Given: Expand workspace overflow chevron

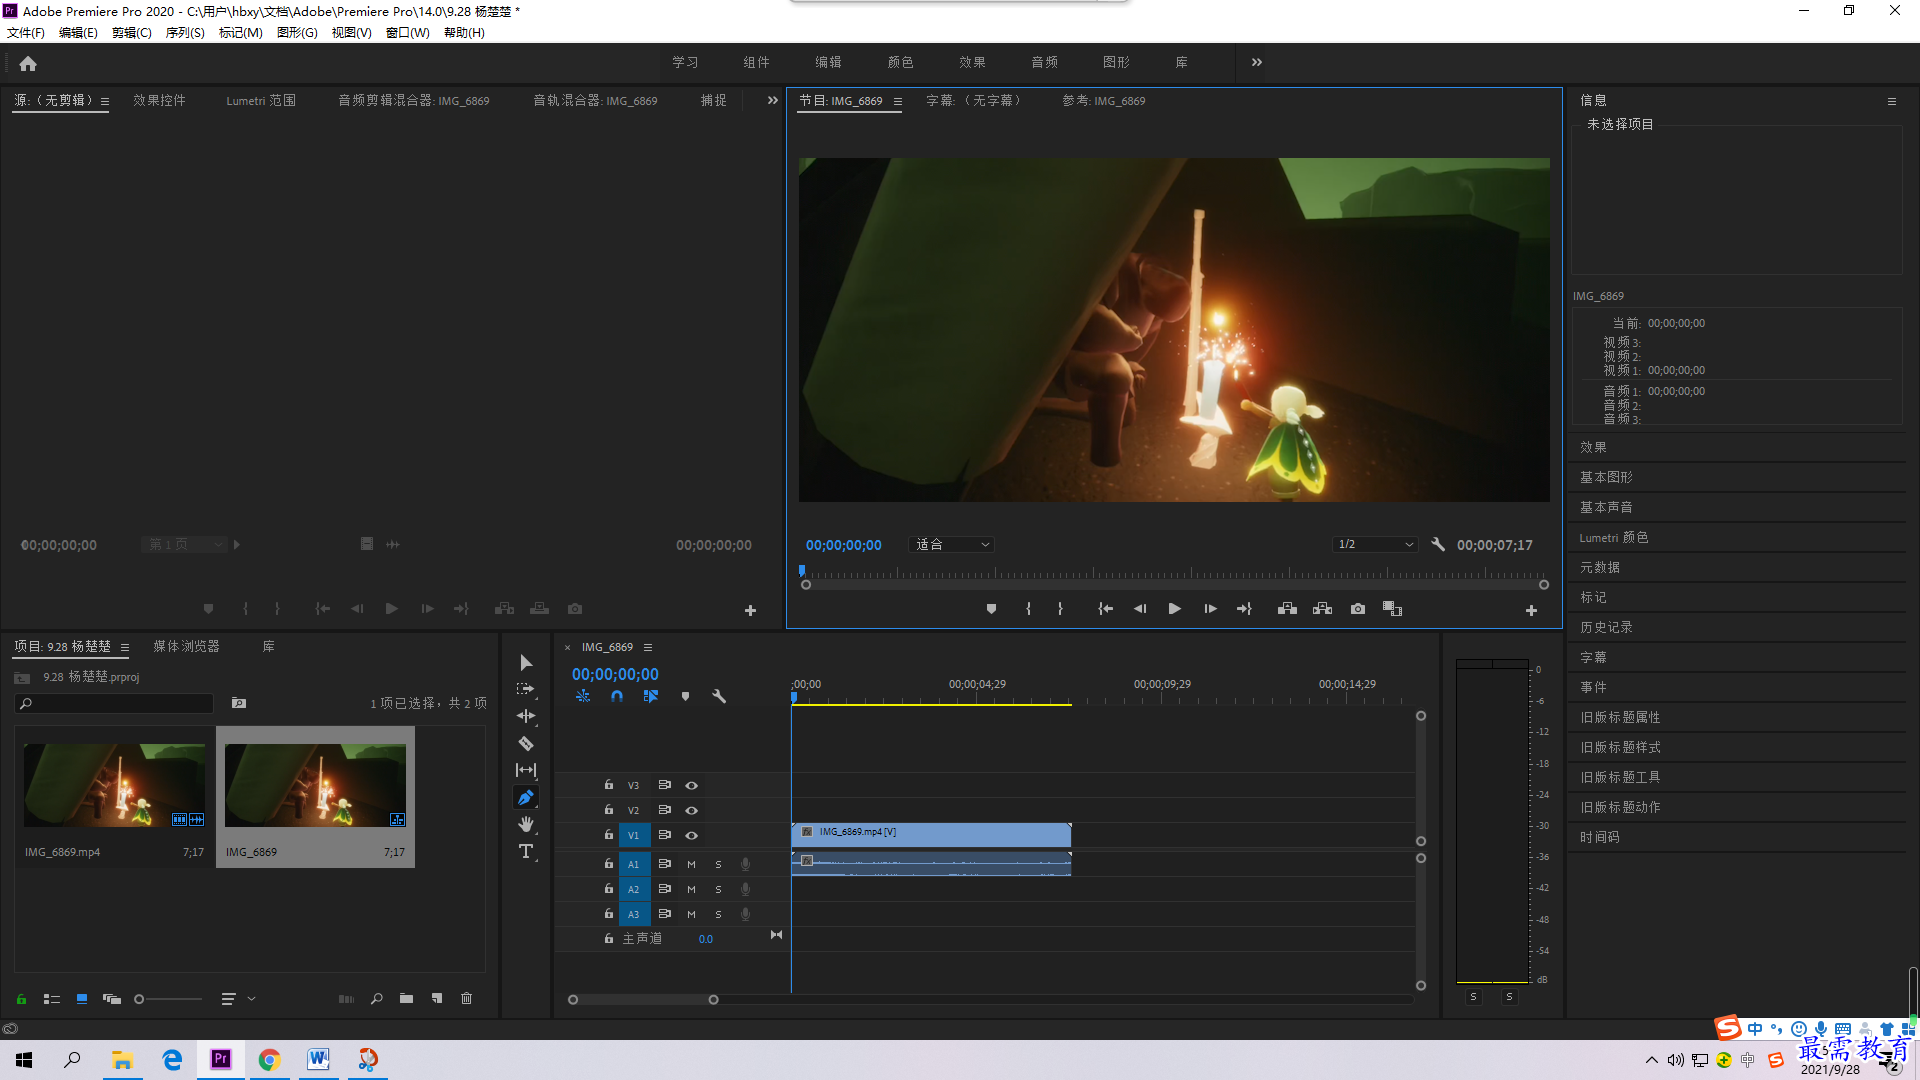Looking at the screenshot, I should [x=1257, y=62].
